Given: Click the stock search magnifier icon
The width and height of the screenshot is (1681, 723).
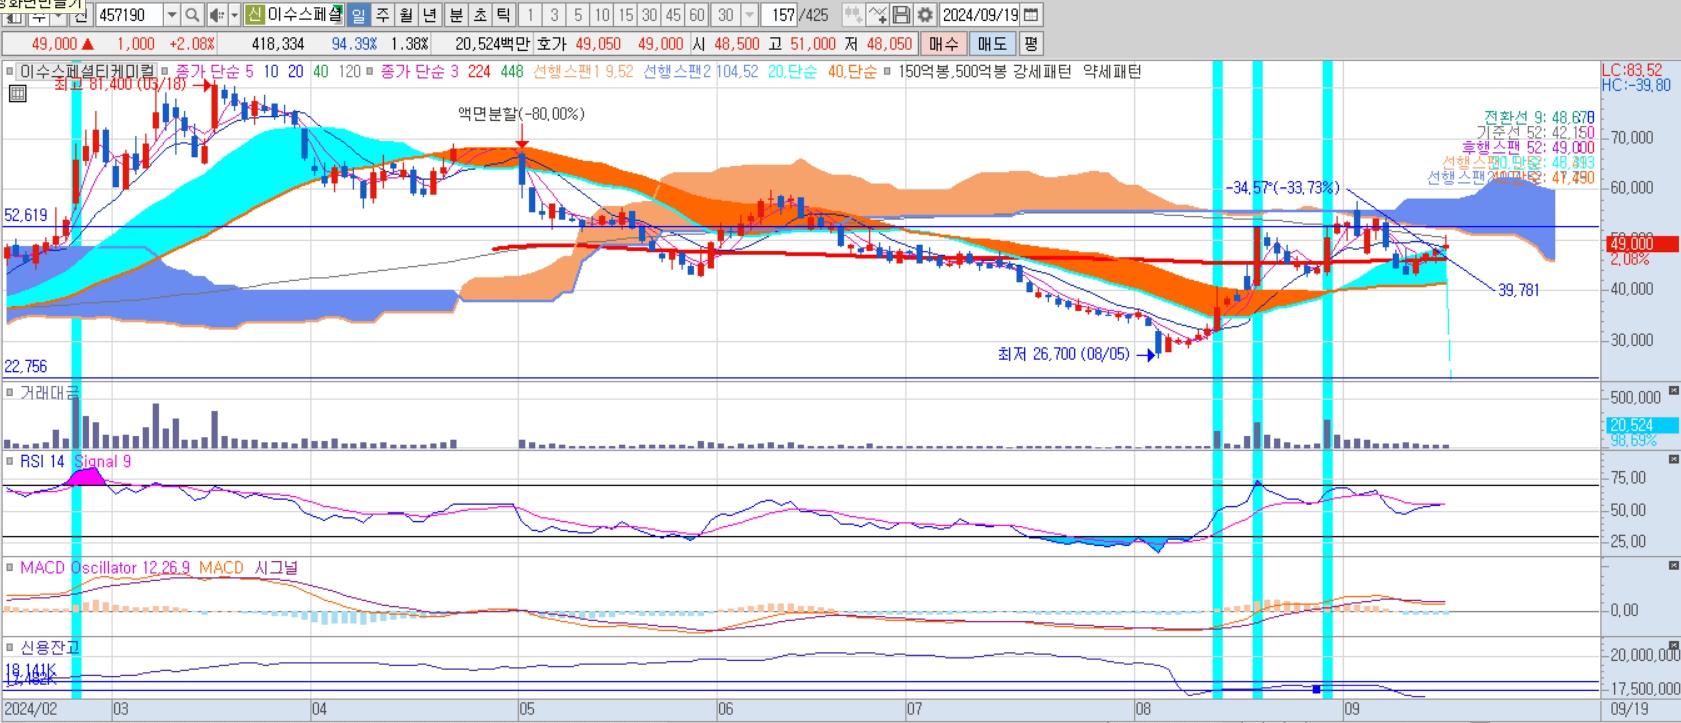Looking at the screenshot, I should point(192,15).
